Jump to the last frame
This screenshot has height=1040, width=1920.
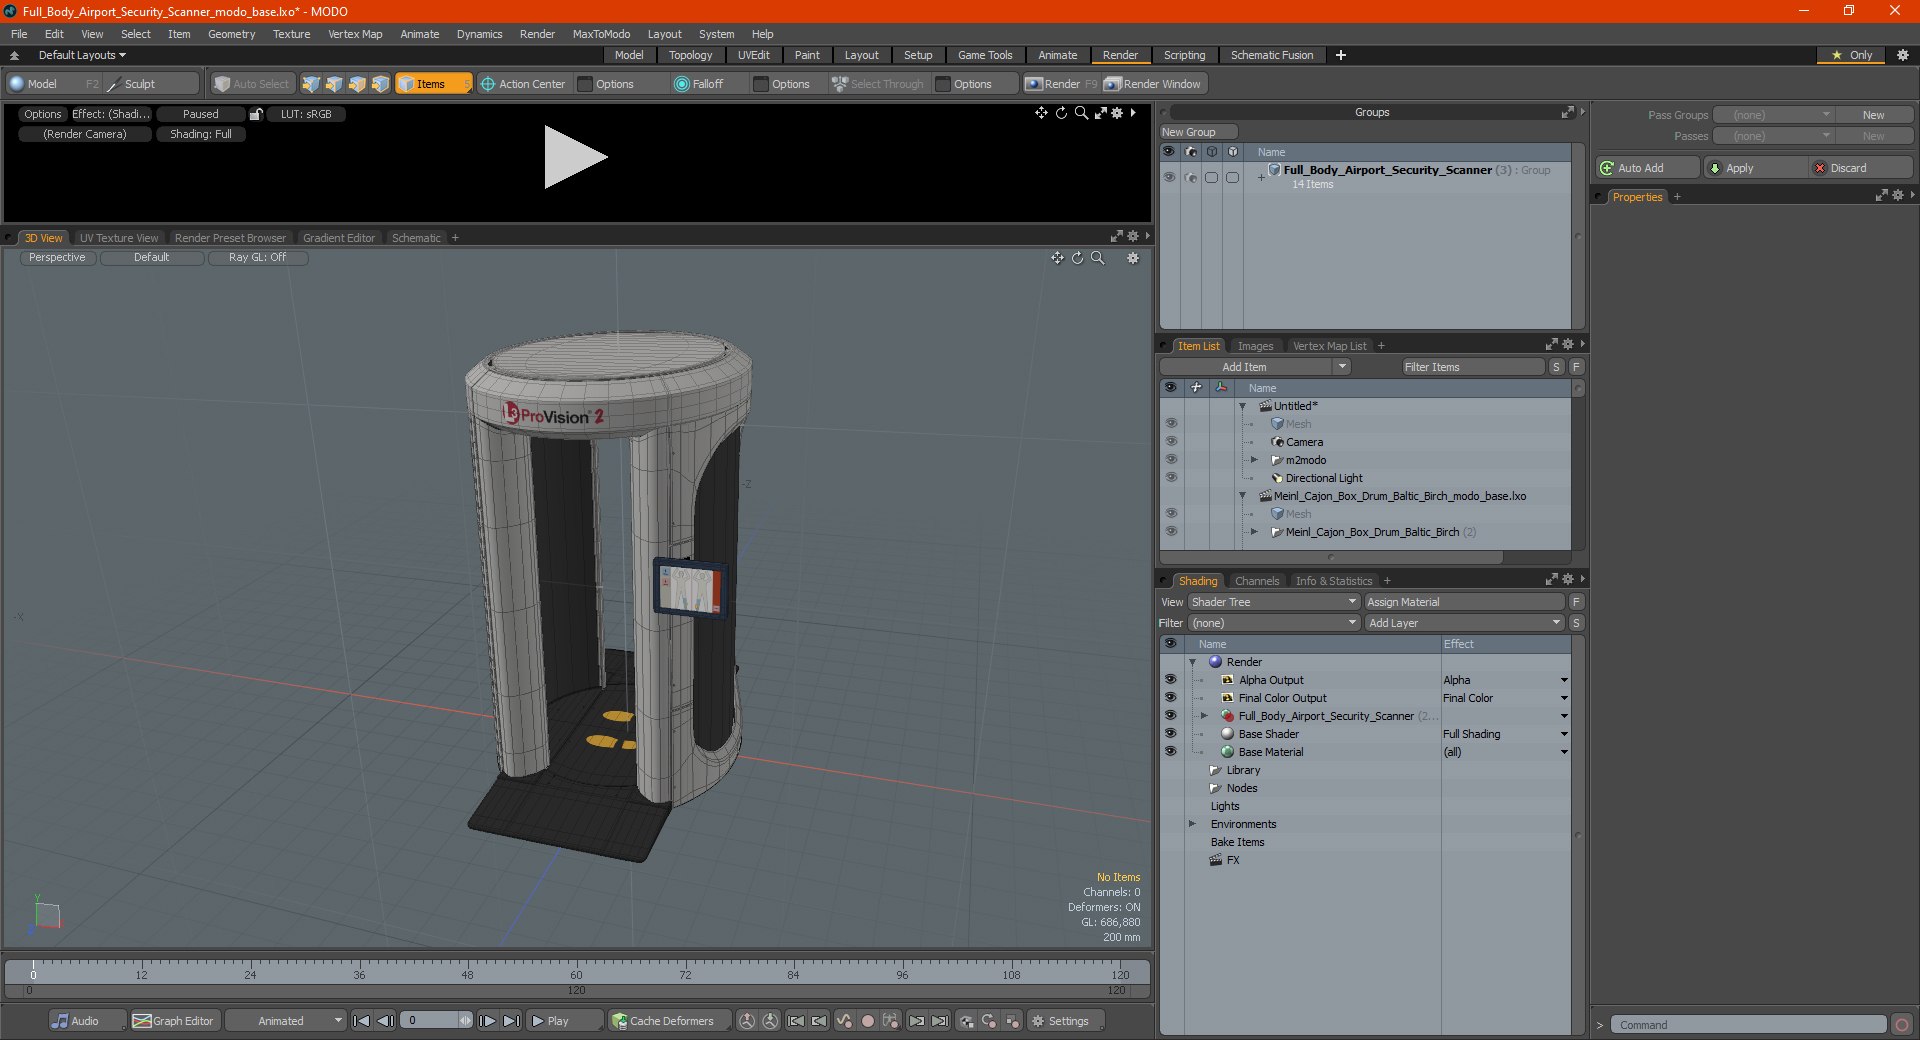click(511, 1021)
